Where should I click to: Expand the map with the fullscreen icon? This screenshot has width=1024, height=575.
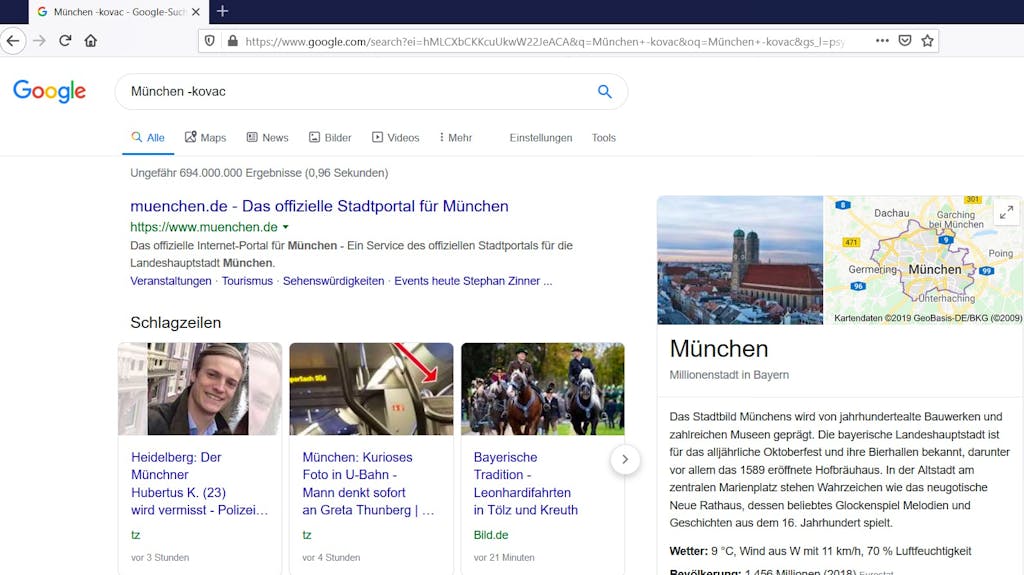tap(1006, 212)
